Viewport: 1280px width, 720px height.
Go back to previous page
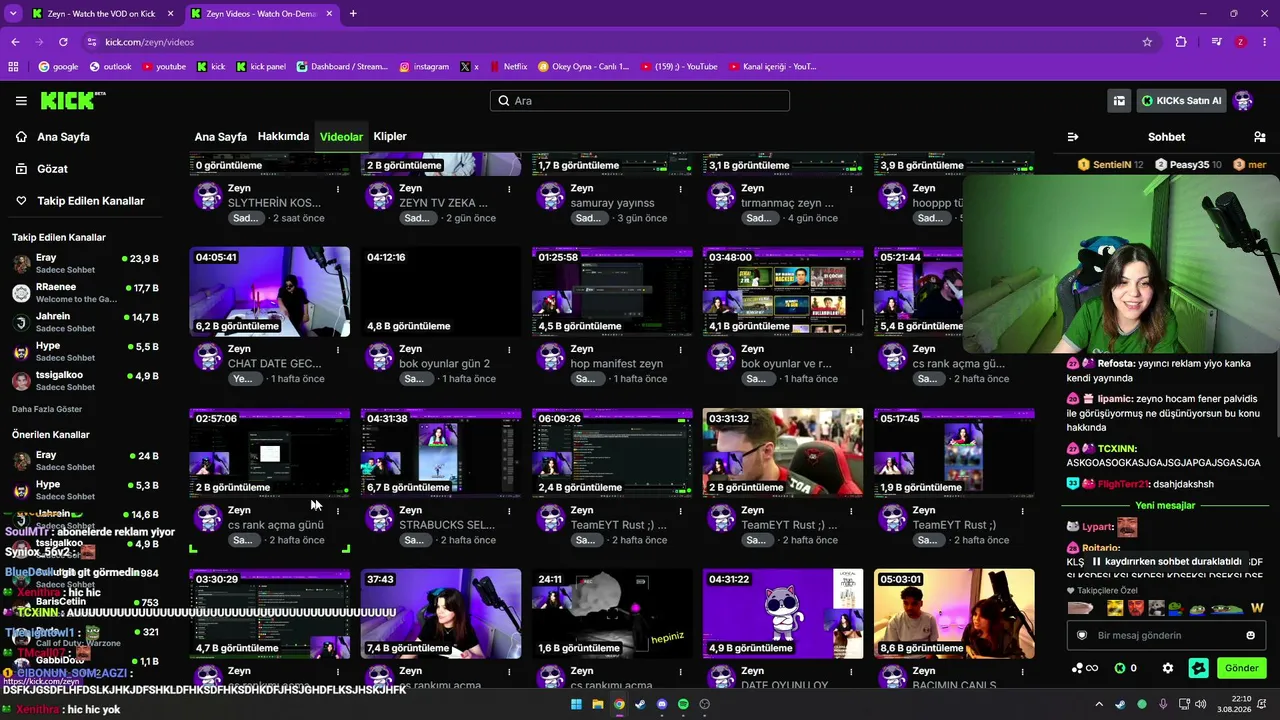(x=15, y=42)
